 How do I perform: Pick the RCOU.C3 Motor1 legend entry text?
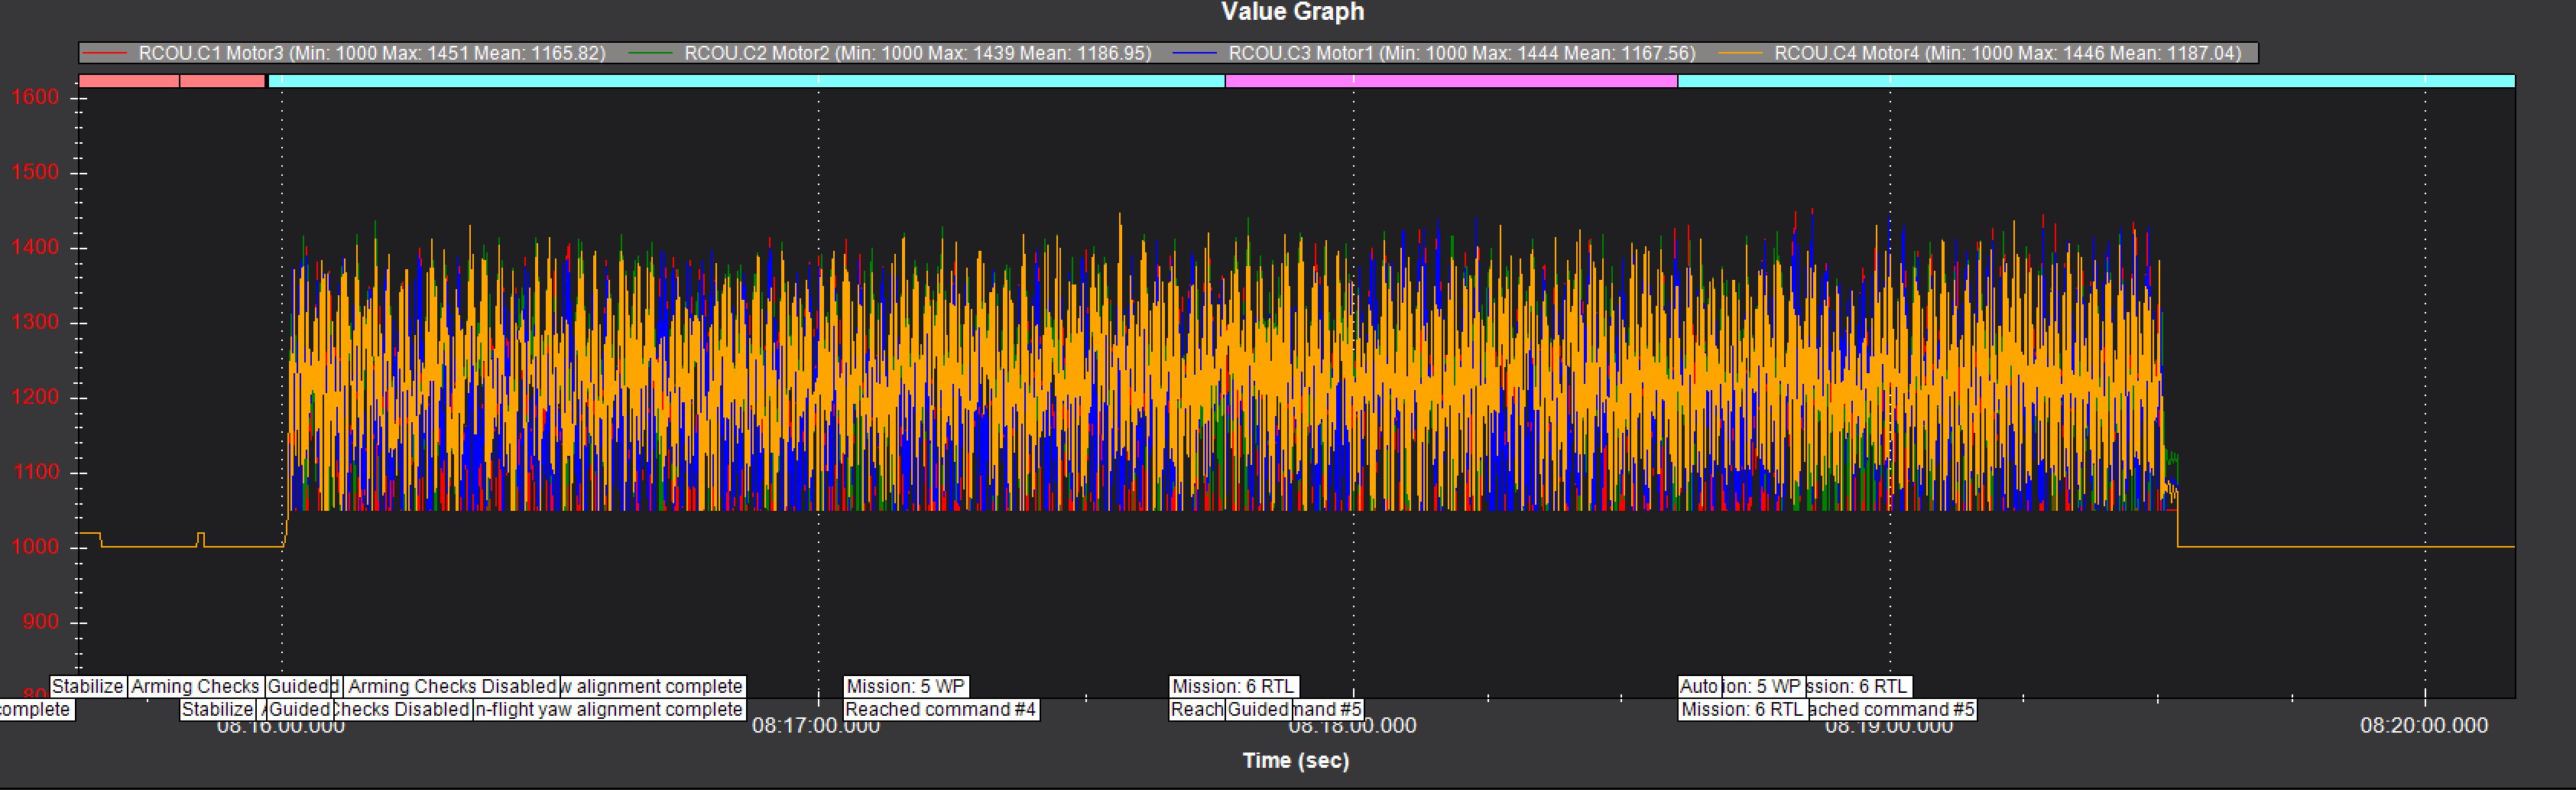click(1462, 53)
